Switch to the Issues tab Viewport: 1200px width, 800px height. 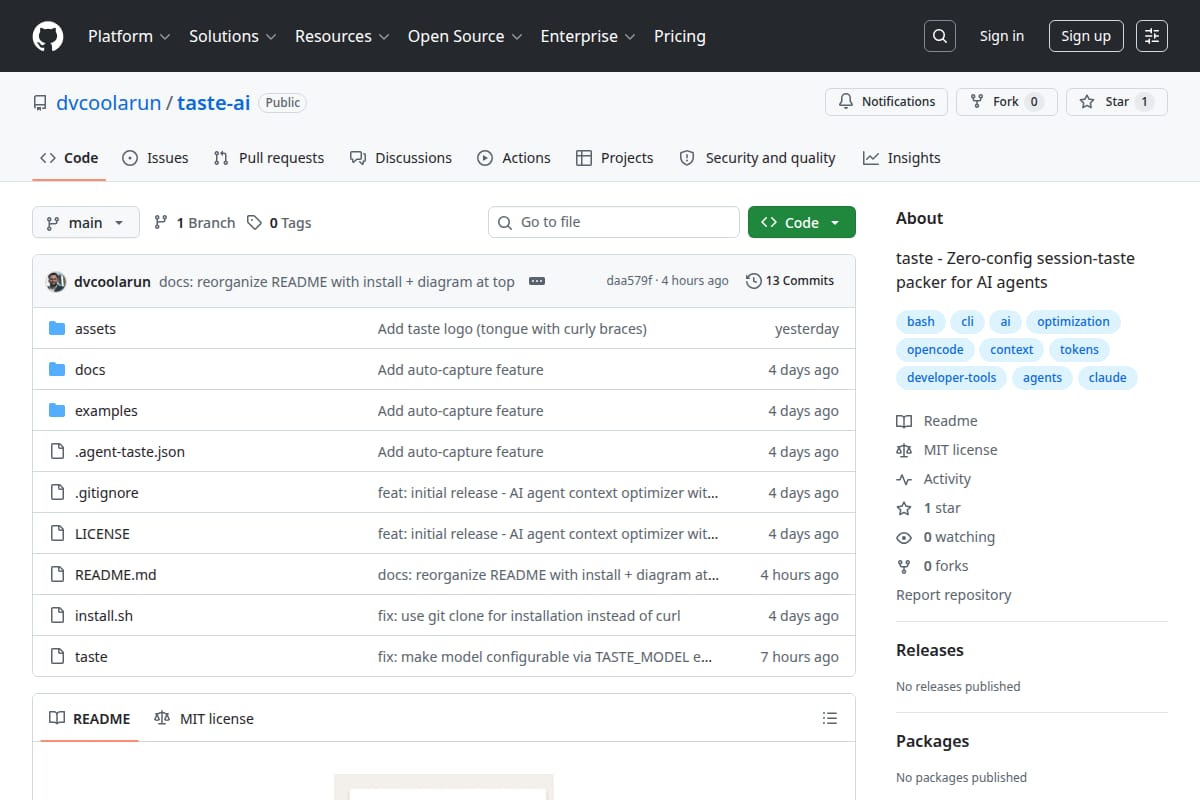(x=155, y=158)
